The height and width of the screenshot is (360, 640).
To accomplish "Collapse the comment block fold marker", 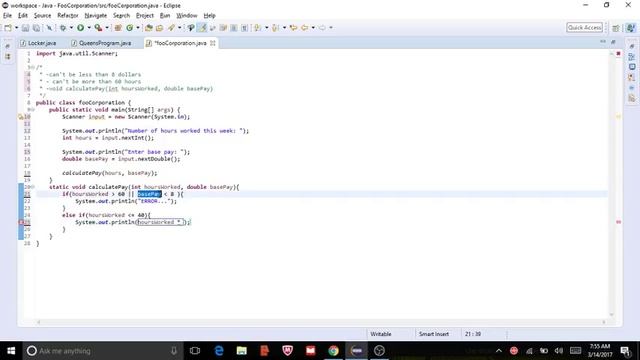I will [x=33, y=67].
